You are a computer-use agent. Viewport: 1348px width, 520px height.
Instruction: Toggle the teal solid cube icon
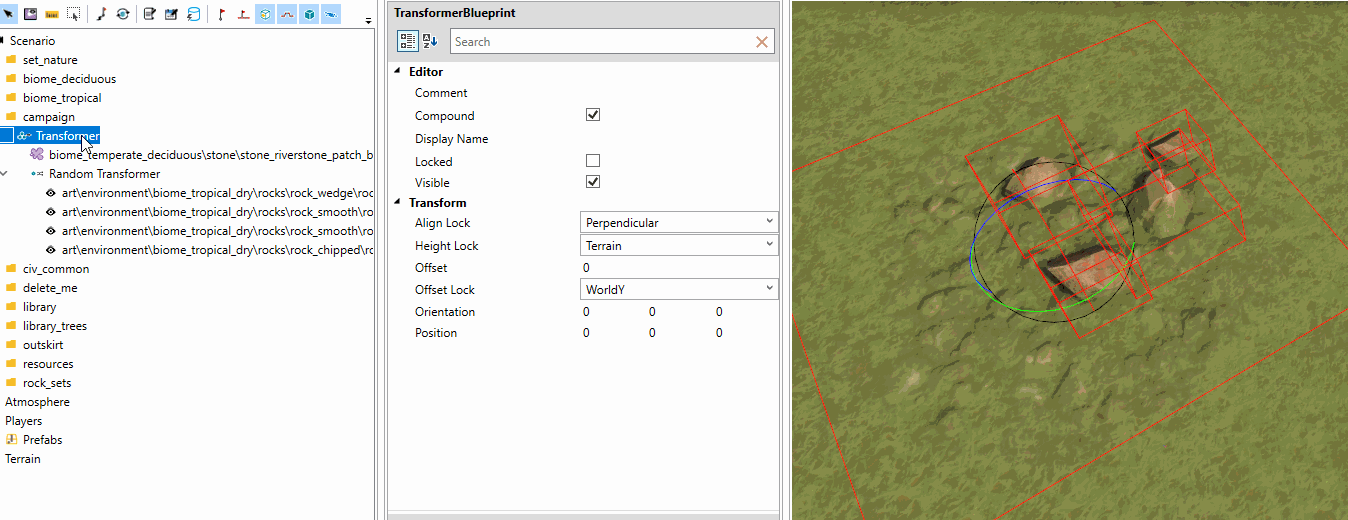tap(309, 15)
